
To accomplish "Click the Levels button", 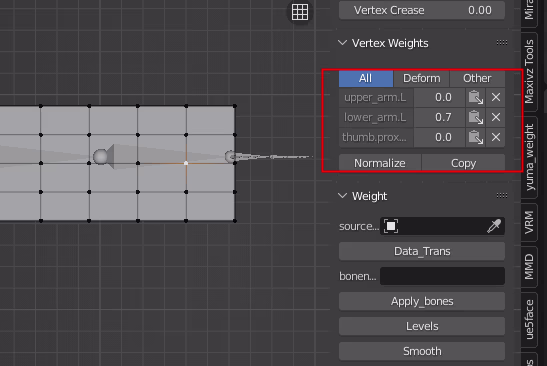I will (422, 326).
